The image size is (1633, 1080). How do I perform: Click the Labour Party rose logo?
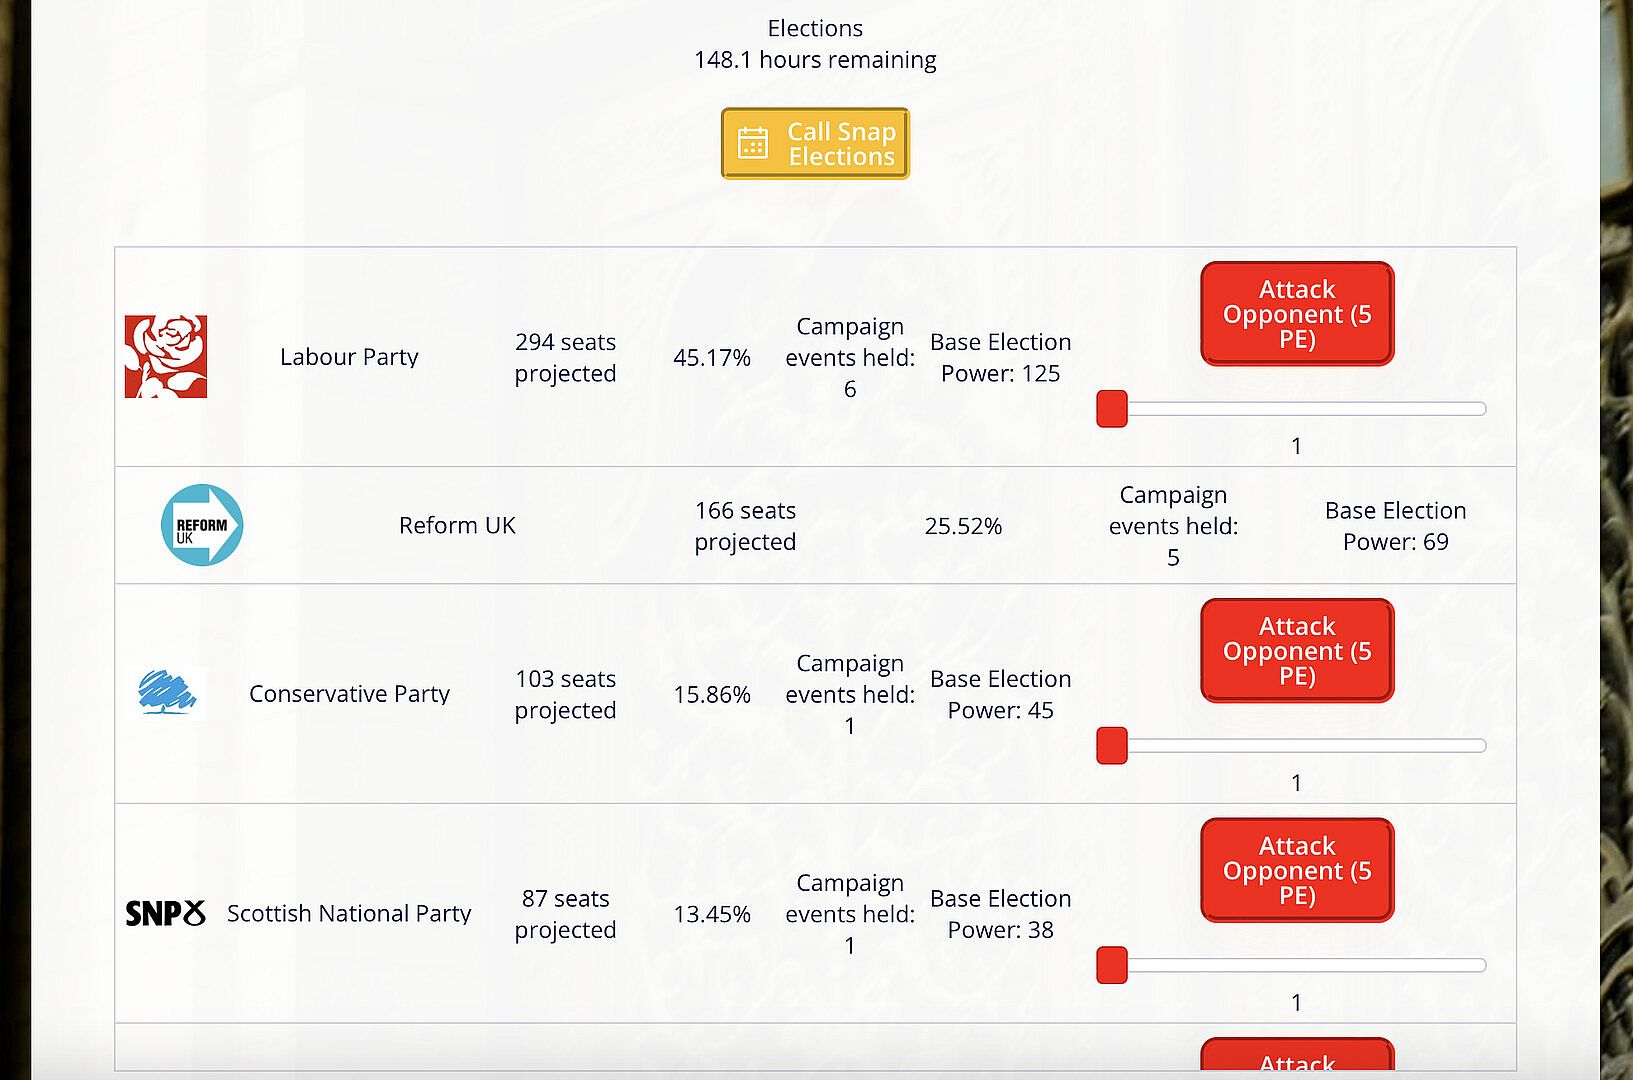[x=166, y=357]
